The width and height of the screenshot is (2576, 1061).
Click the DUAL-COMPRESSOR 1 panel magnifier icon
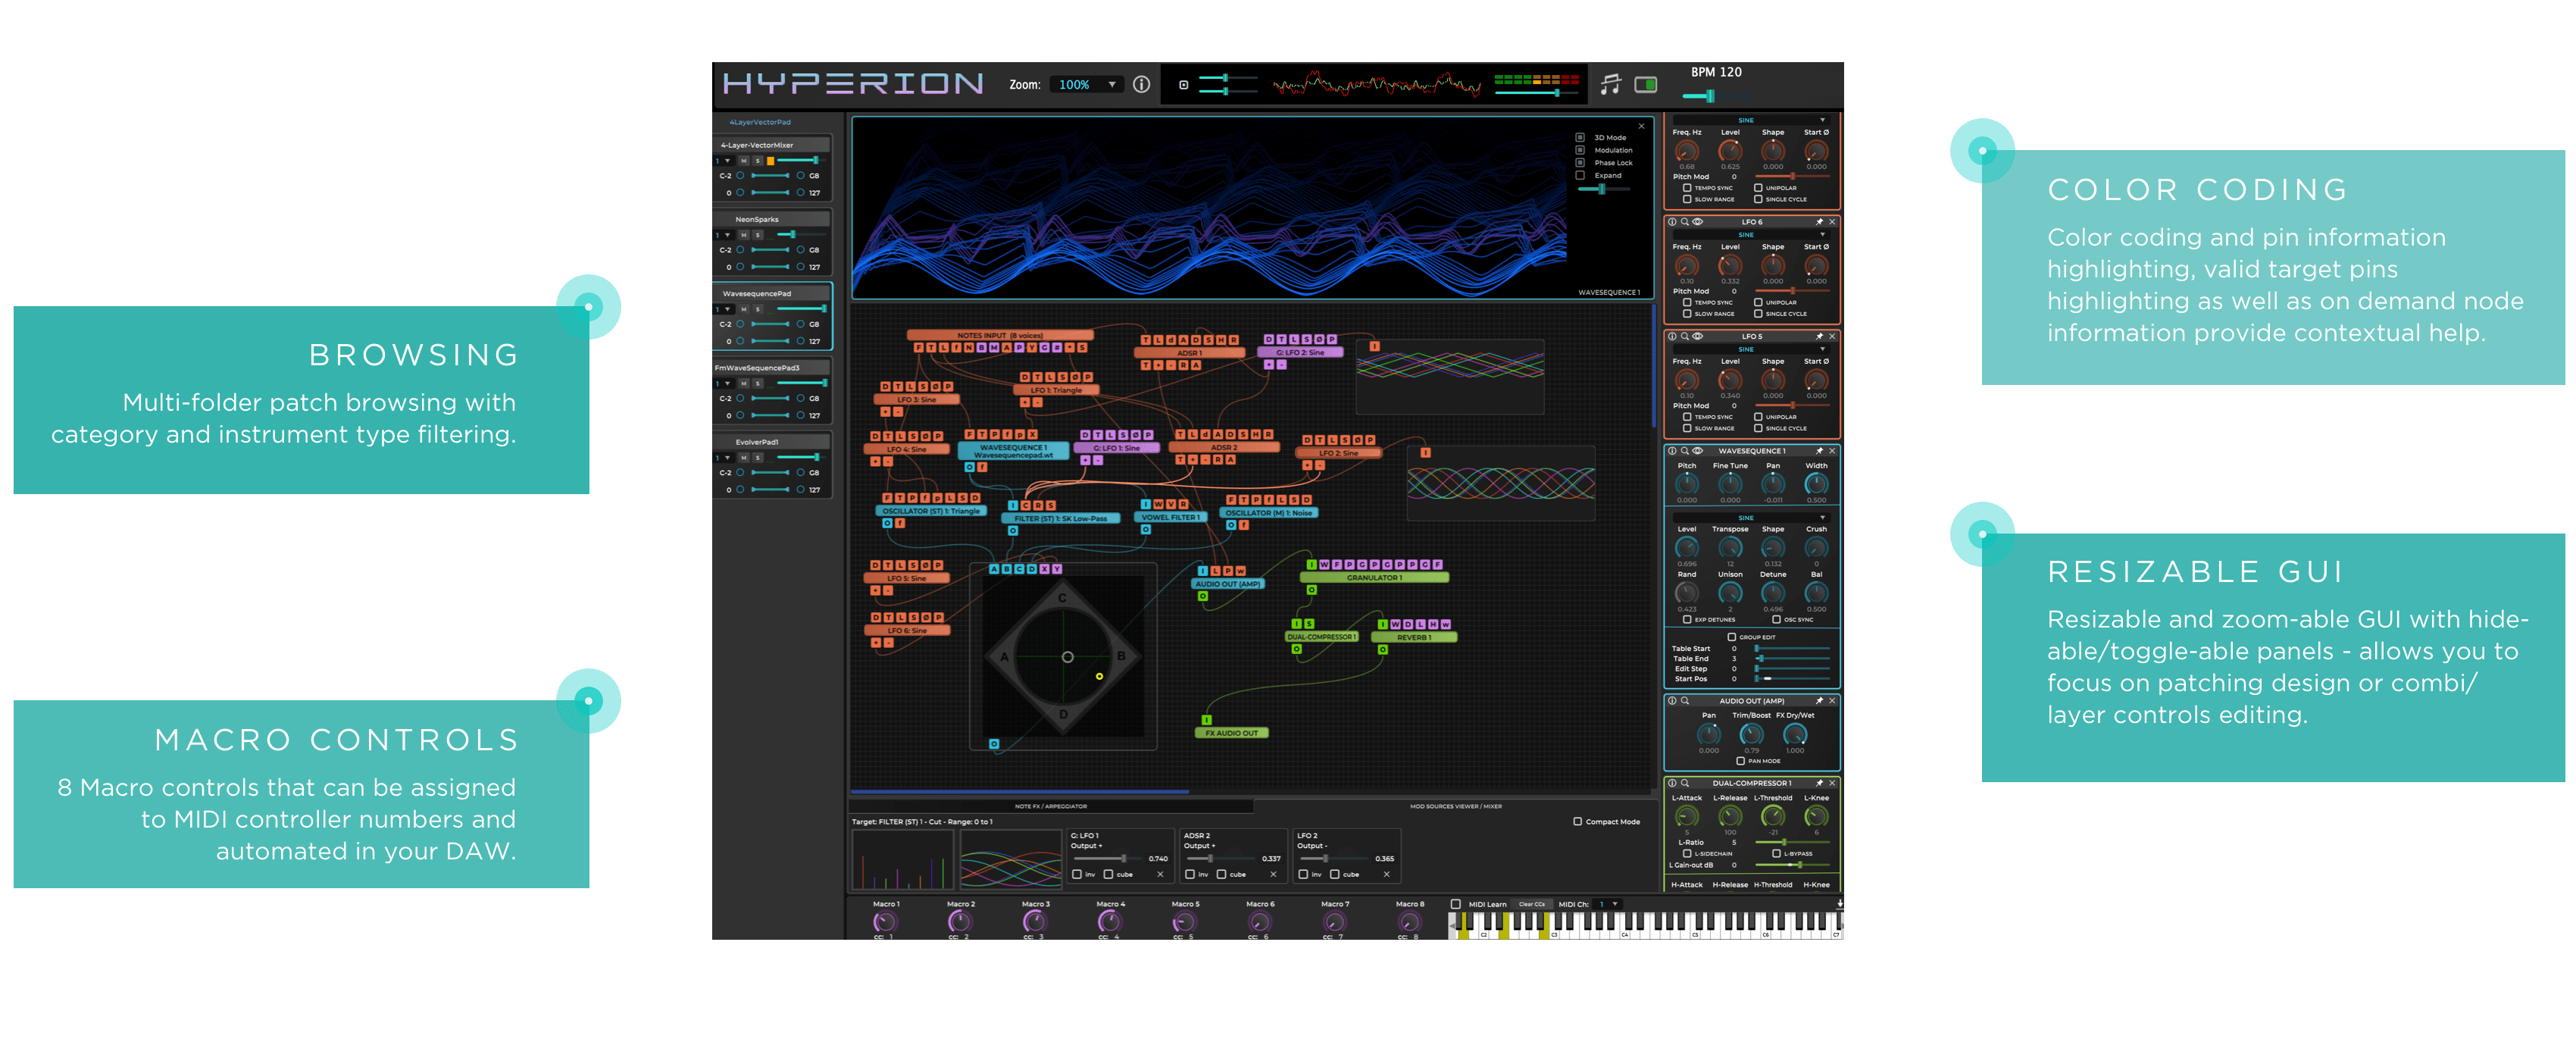coord(1684,783)
